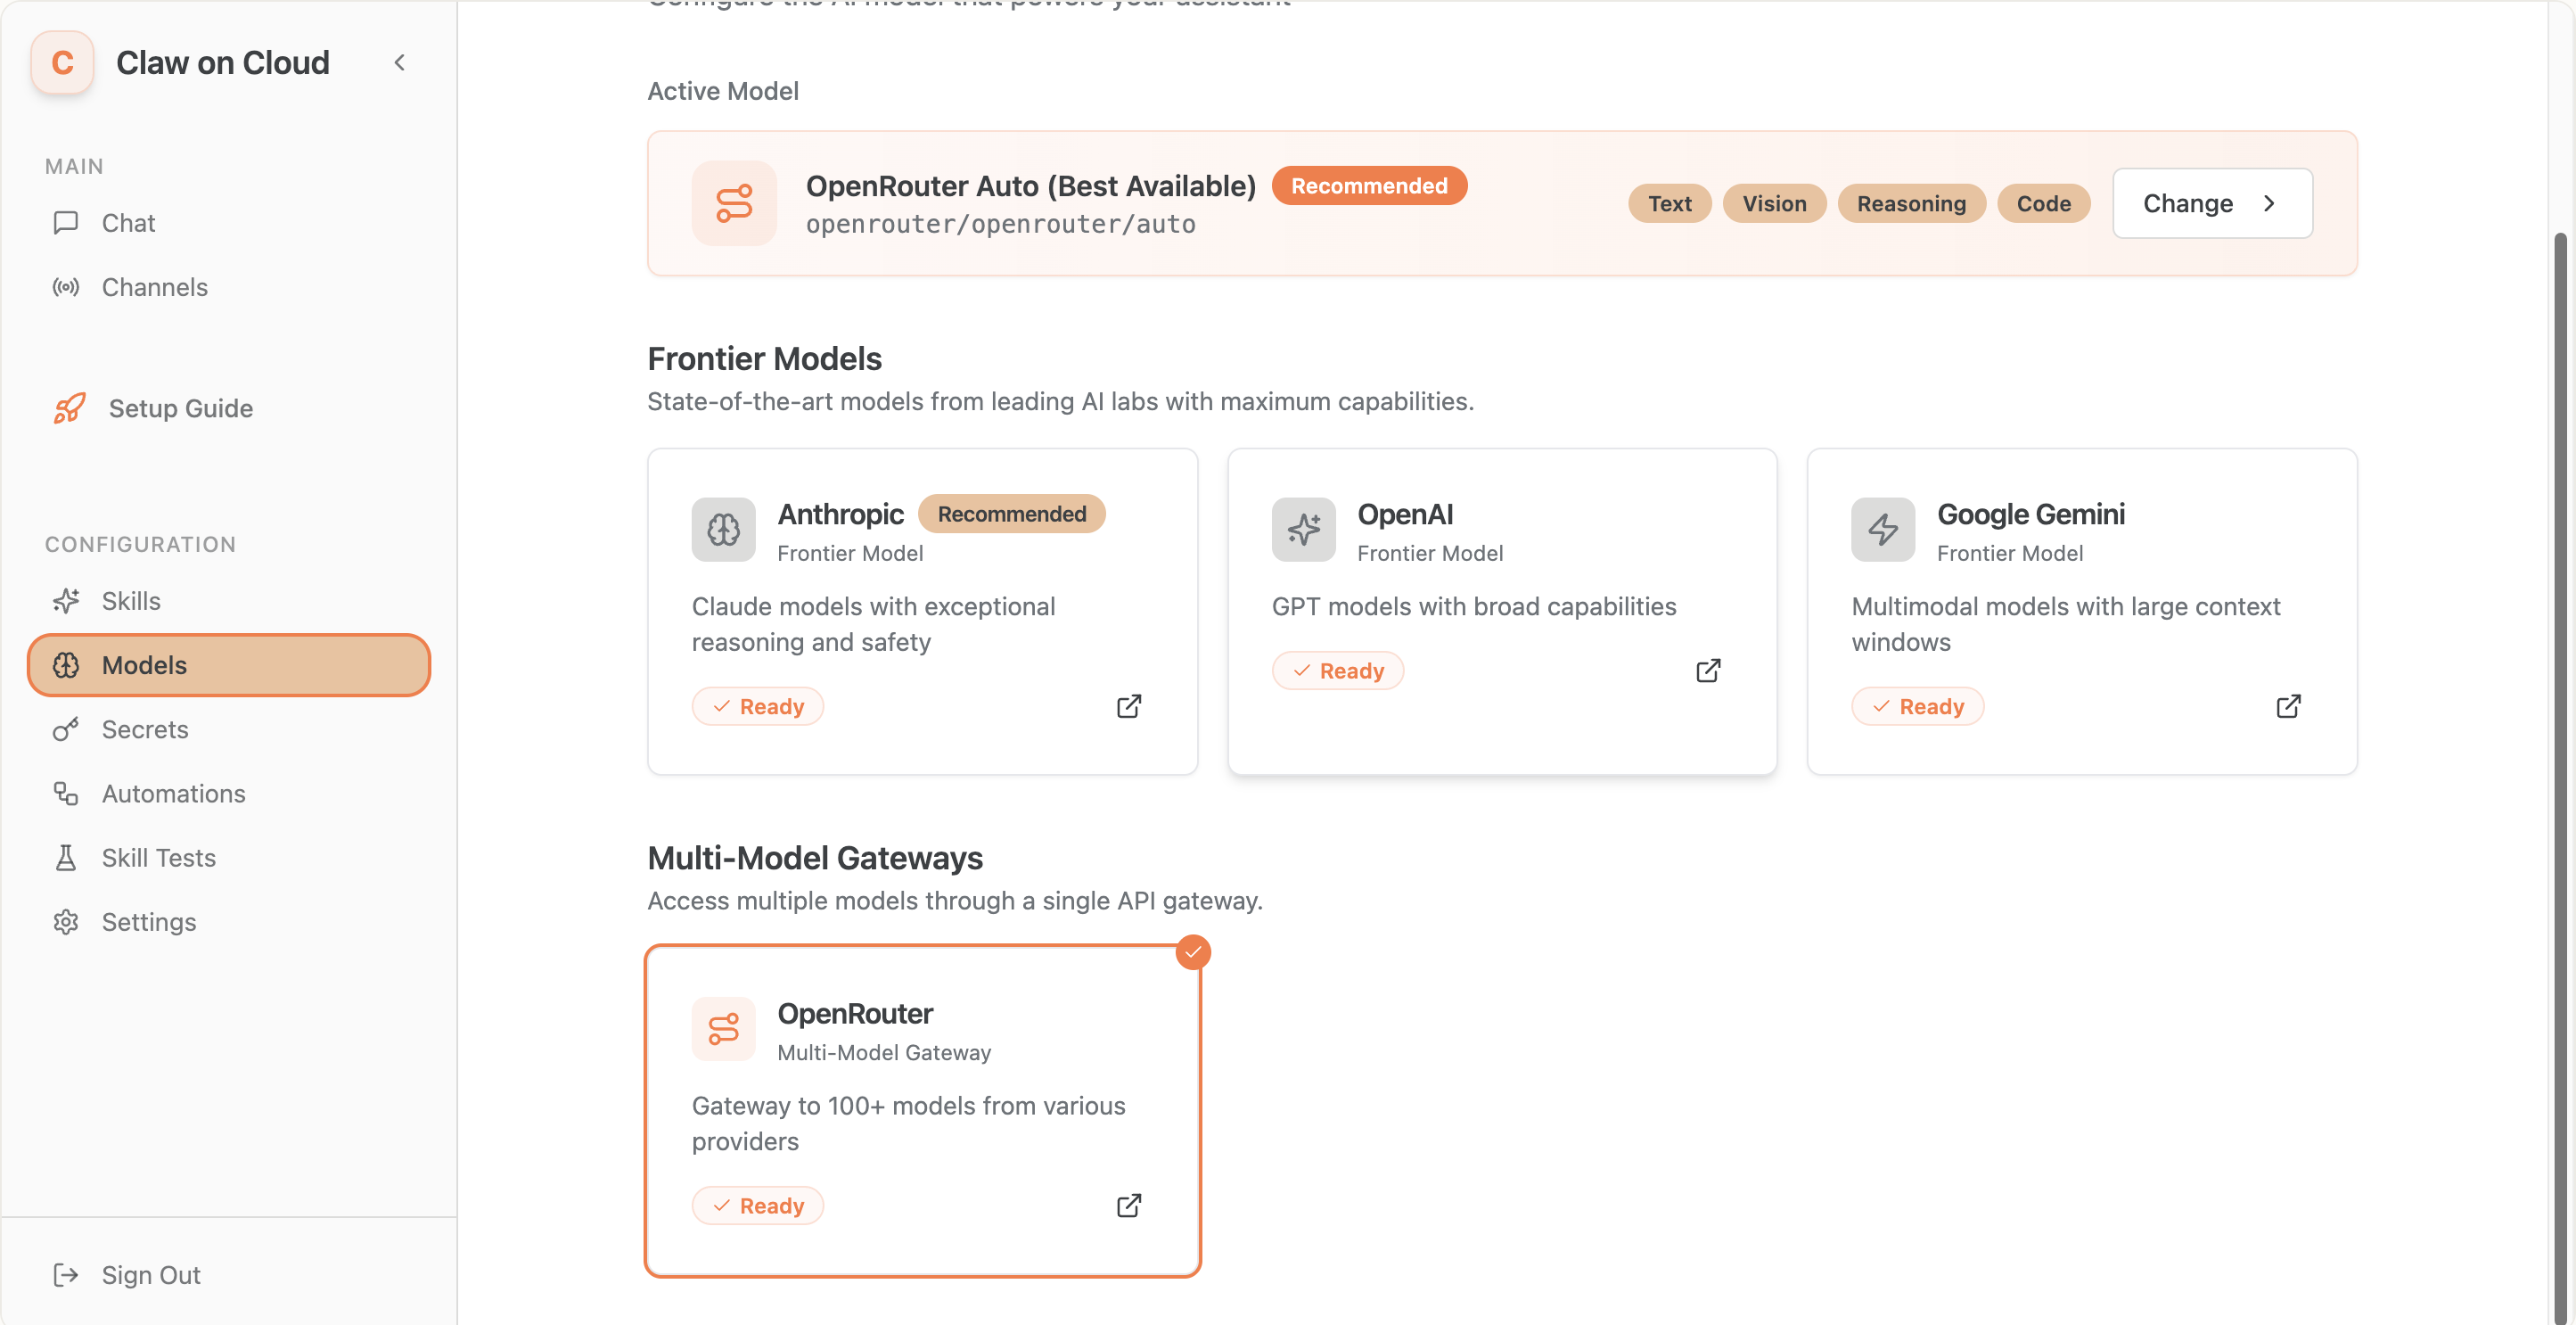
Task: Open the Automations icon
Action: [66, 793]
